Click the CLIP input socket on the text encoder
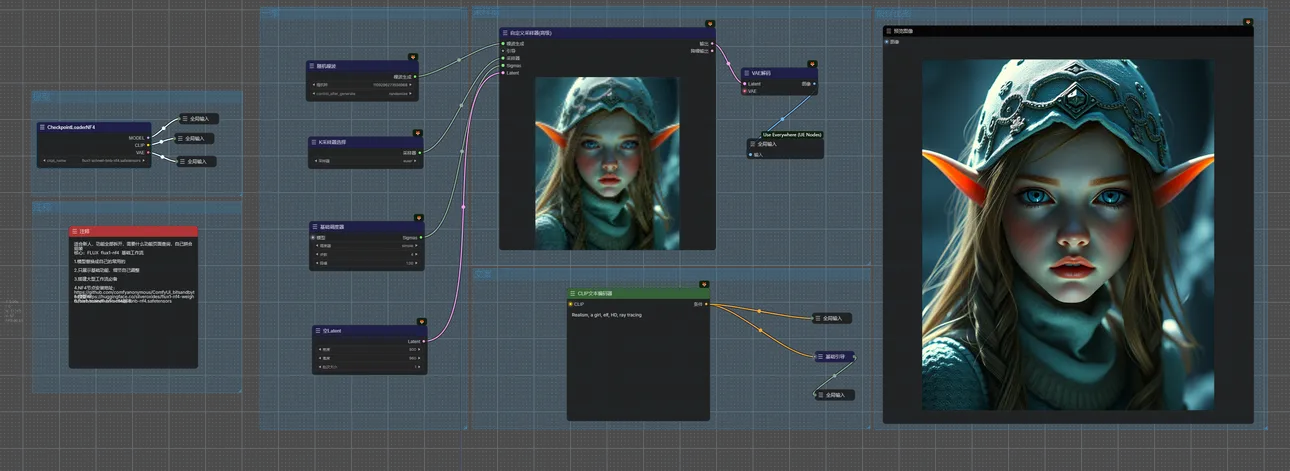Image resolution: width=1290 pixels, height=471 pixels. coord(570,304)
